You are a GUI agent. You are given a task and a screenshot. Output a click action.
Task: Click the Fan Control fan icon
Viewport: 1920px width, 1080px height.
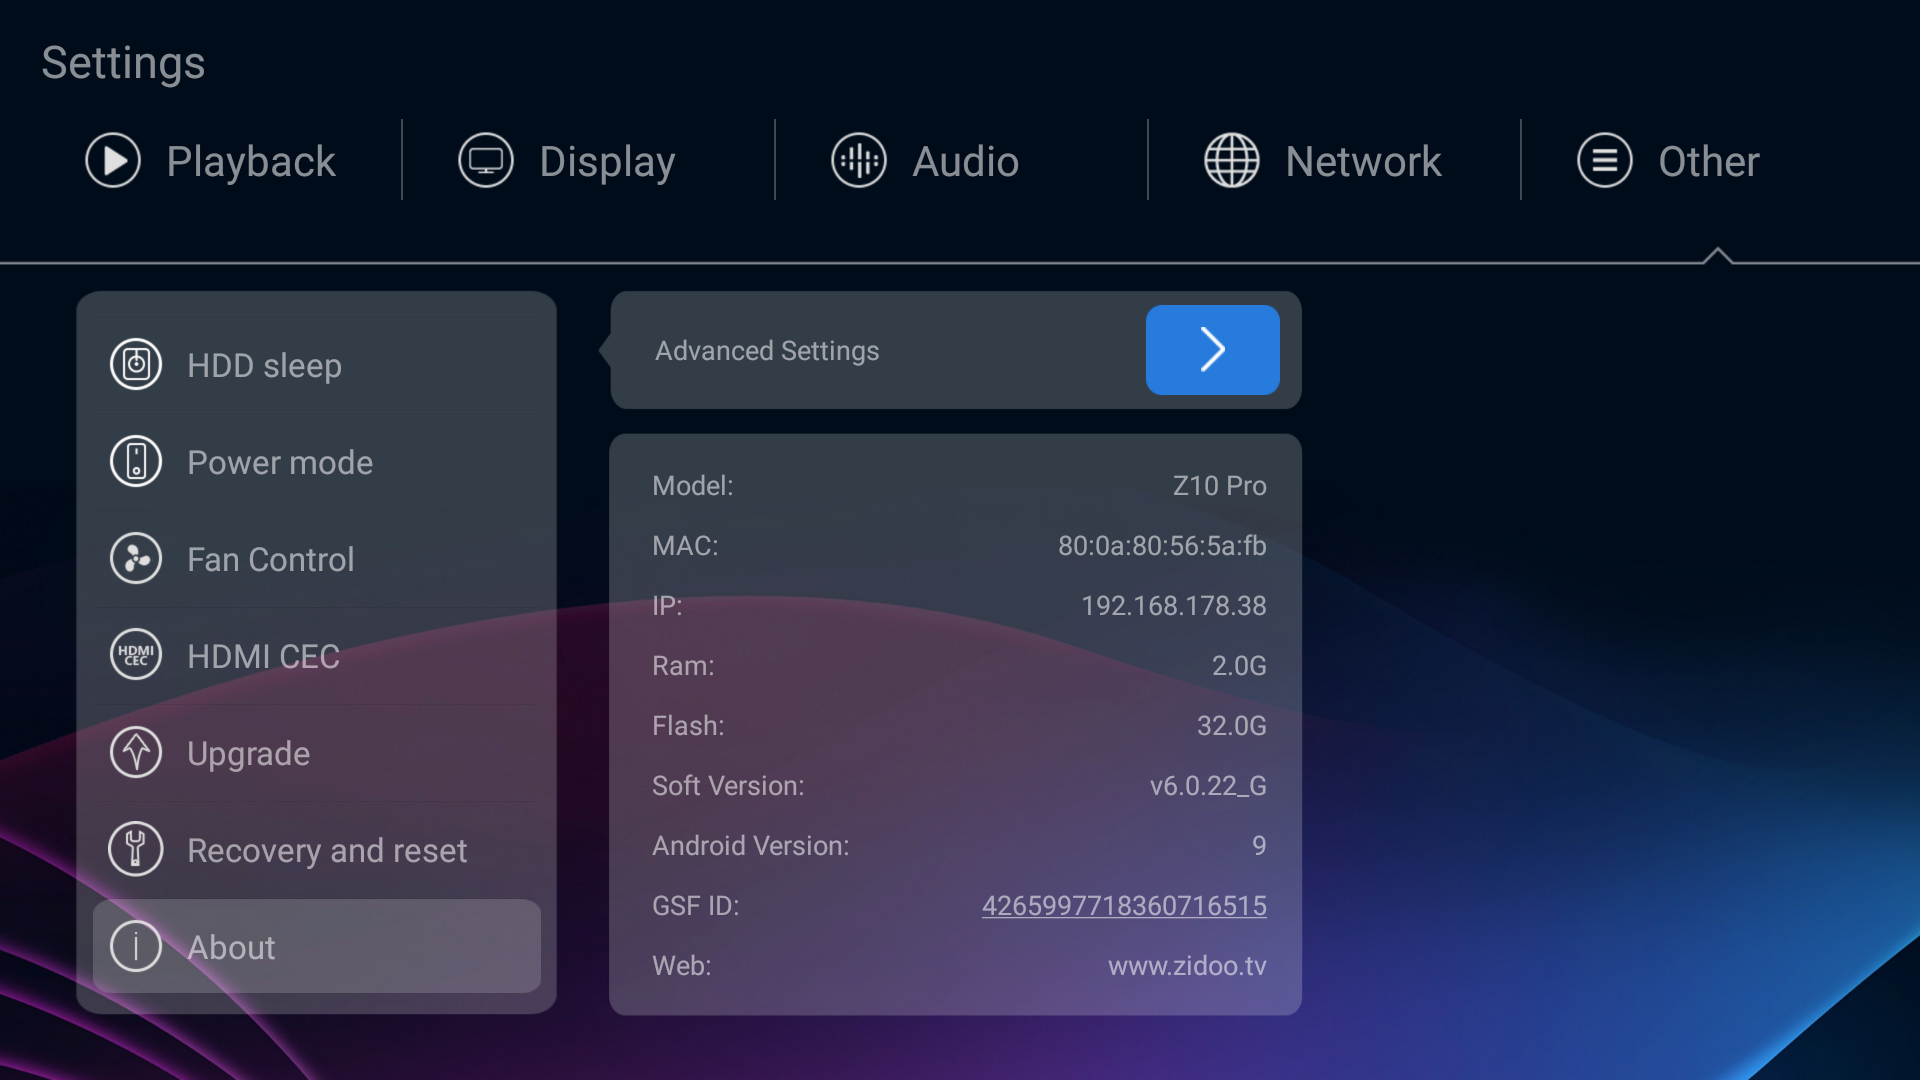(x=136, y=559)
